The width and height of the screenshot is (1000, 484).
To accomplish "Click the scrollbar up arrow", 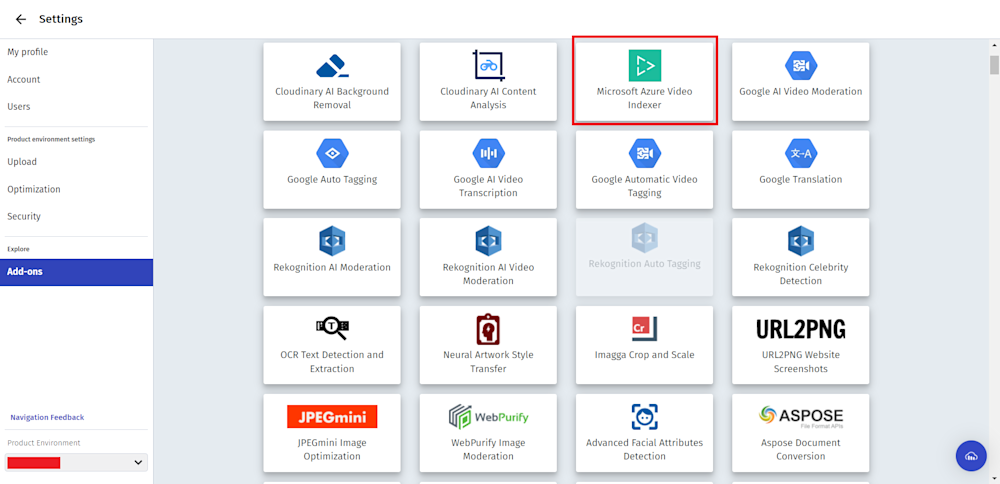I will click(994, 44).
